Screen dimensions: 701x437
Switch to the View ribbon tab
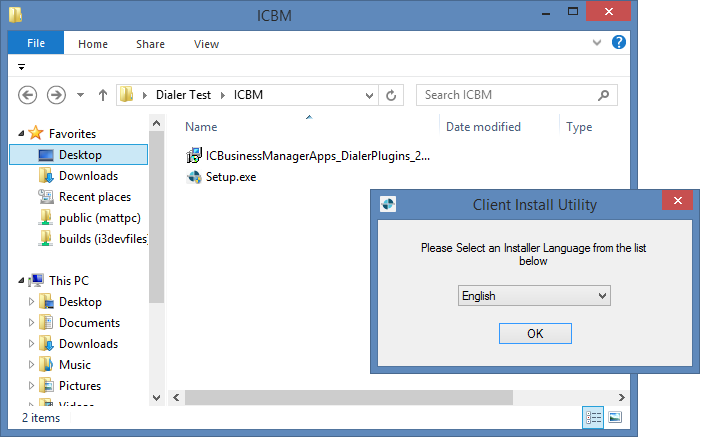point(206,44)
